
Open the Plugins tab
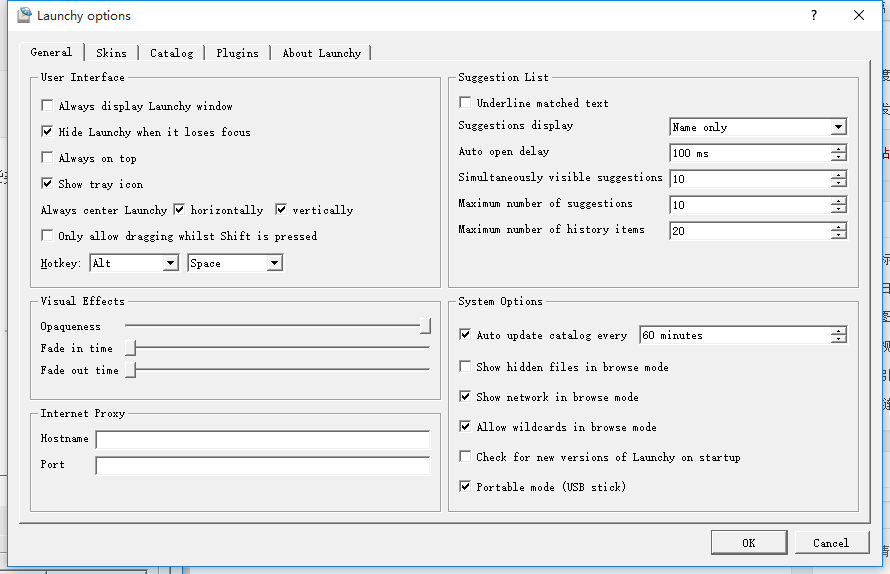tap(237, 53)
